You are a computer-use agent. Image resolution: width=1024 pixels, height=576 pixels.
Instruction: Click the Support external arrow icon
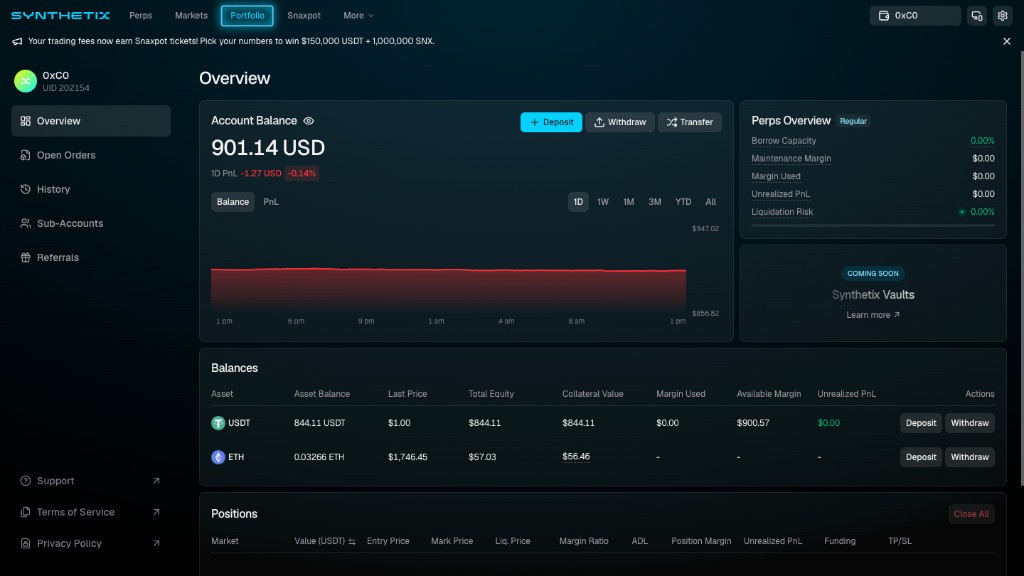coord(156,481)
